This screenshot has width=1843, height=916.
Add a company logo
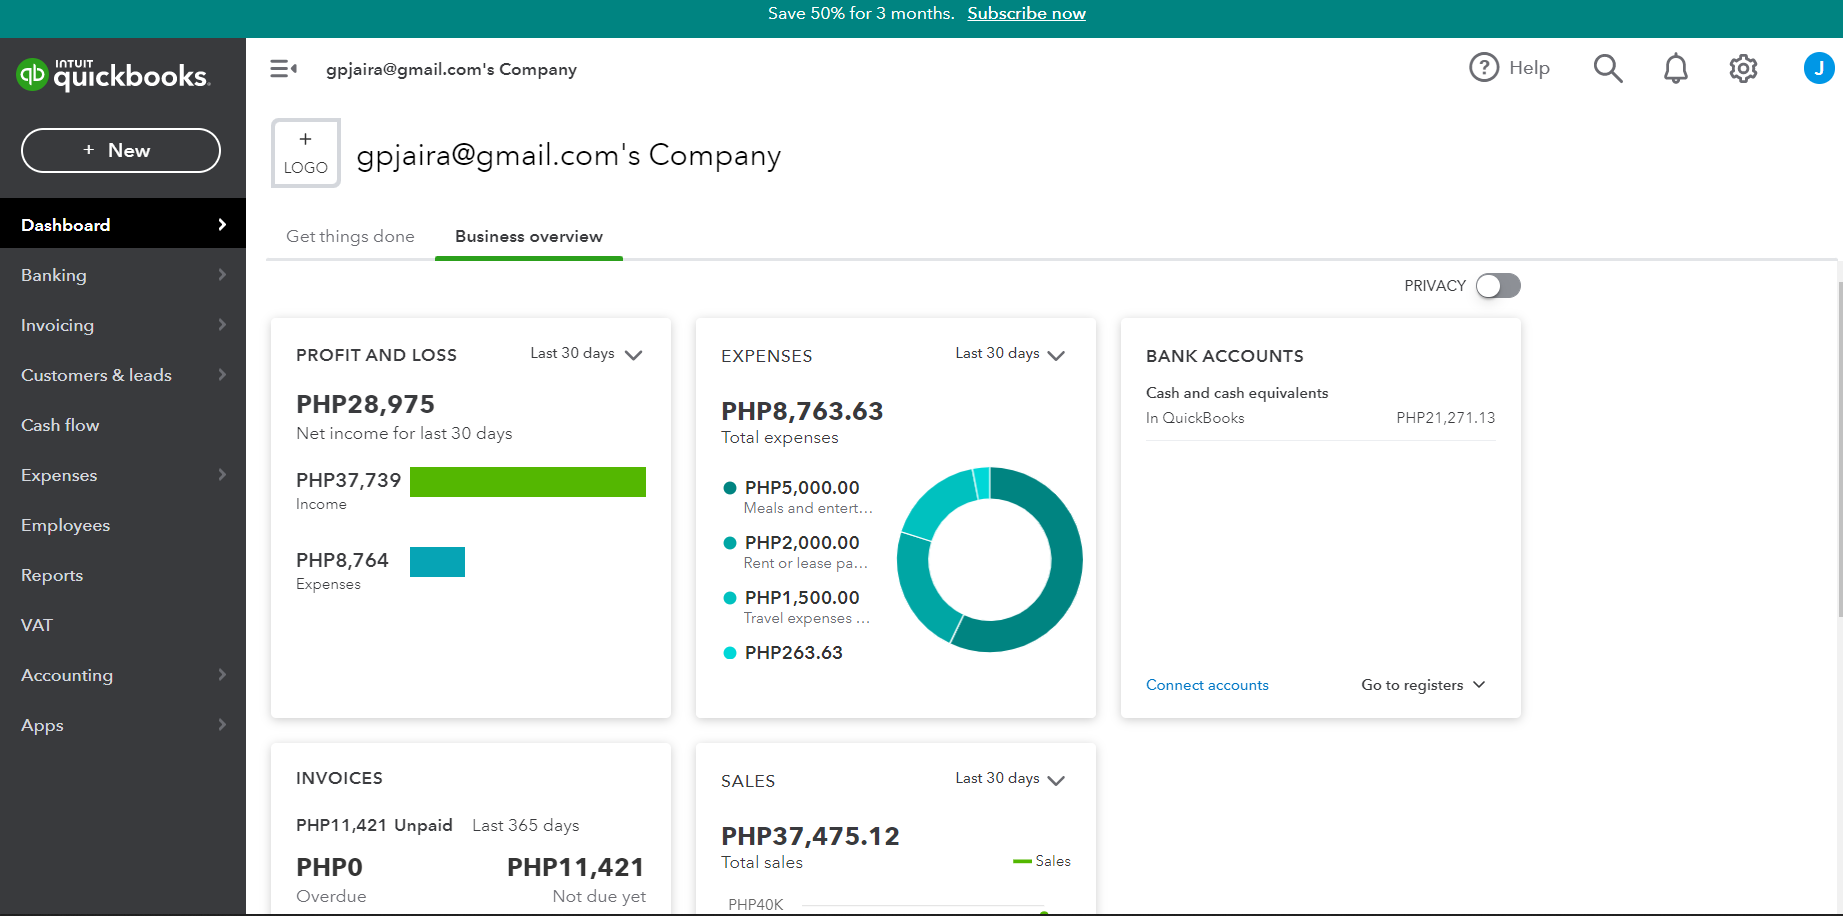(x=306, y=153)
